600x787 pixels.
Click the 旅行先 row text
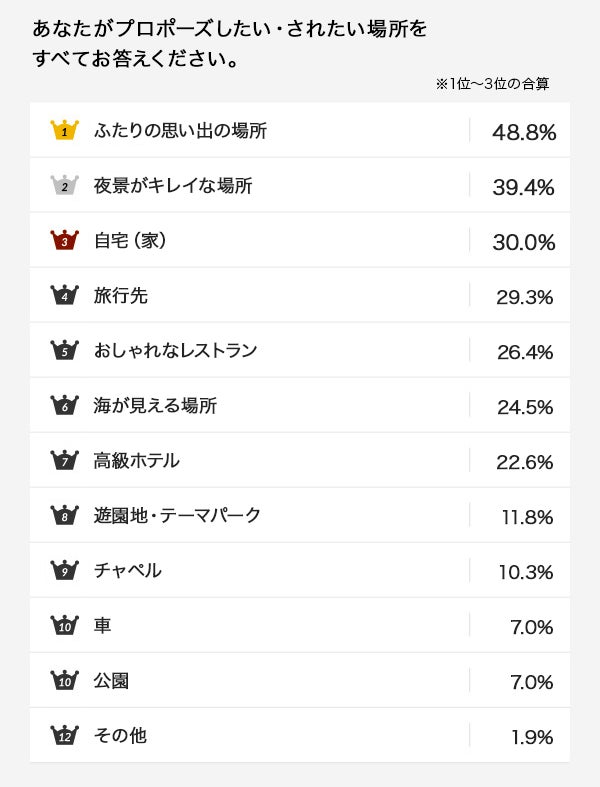click(121, 295)
